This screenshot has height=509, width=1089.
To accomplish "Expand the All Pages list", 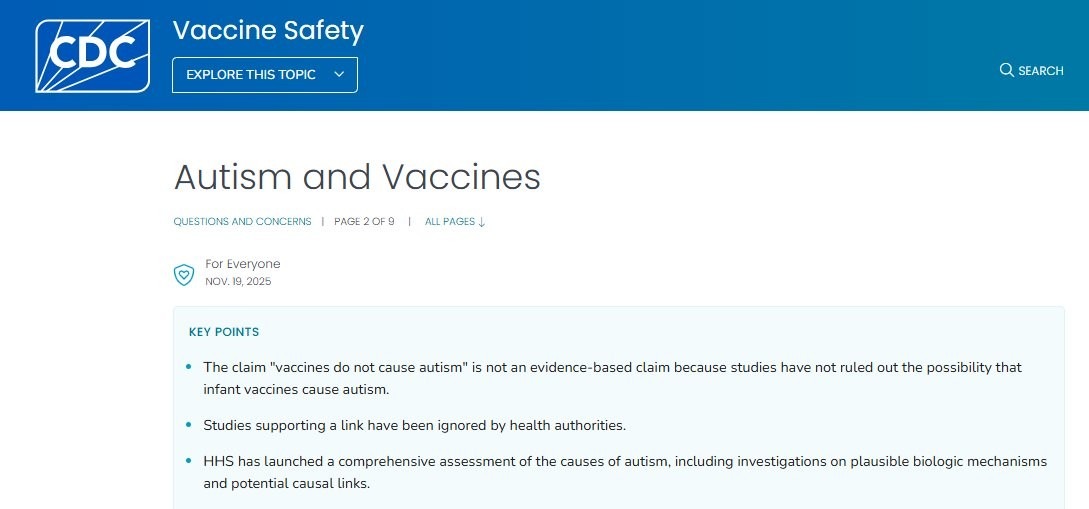I will (455, 222).
